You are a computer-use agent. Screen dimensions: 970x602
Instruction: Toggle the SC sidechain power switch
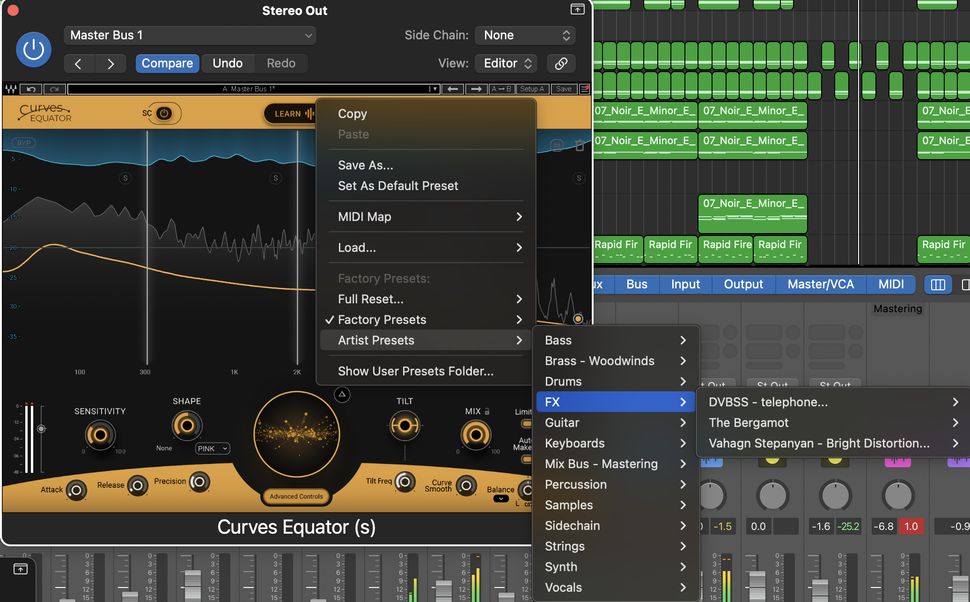tap(163, 114)
